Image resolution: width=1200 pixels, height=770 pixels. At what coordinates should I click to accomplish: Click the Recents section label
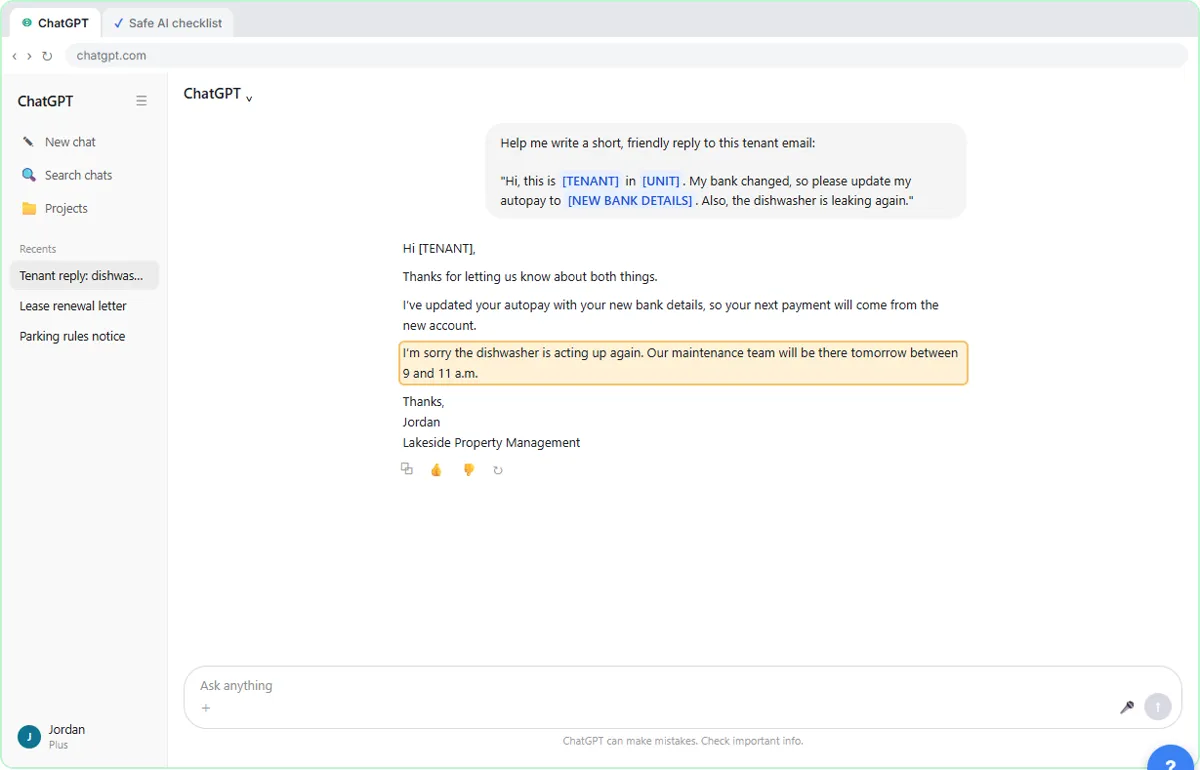click(38, 249)
